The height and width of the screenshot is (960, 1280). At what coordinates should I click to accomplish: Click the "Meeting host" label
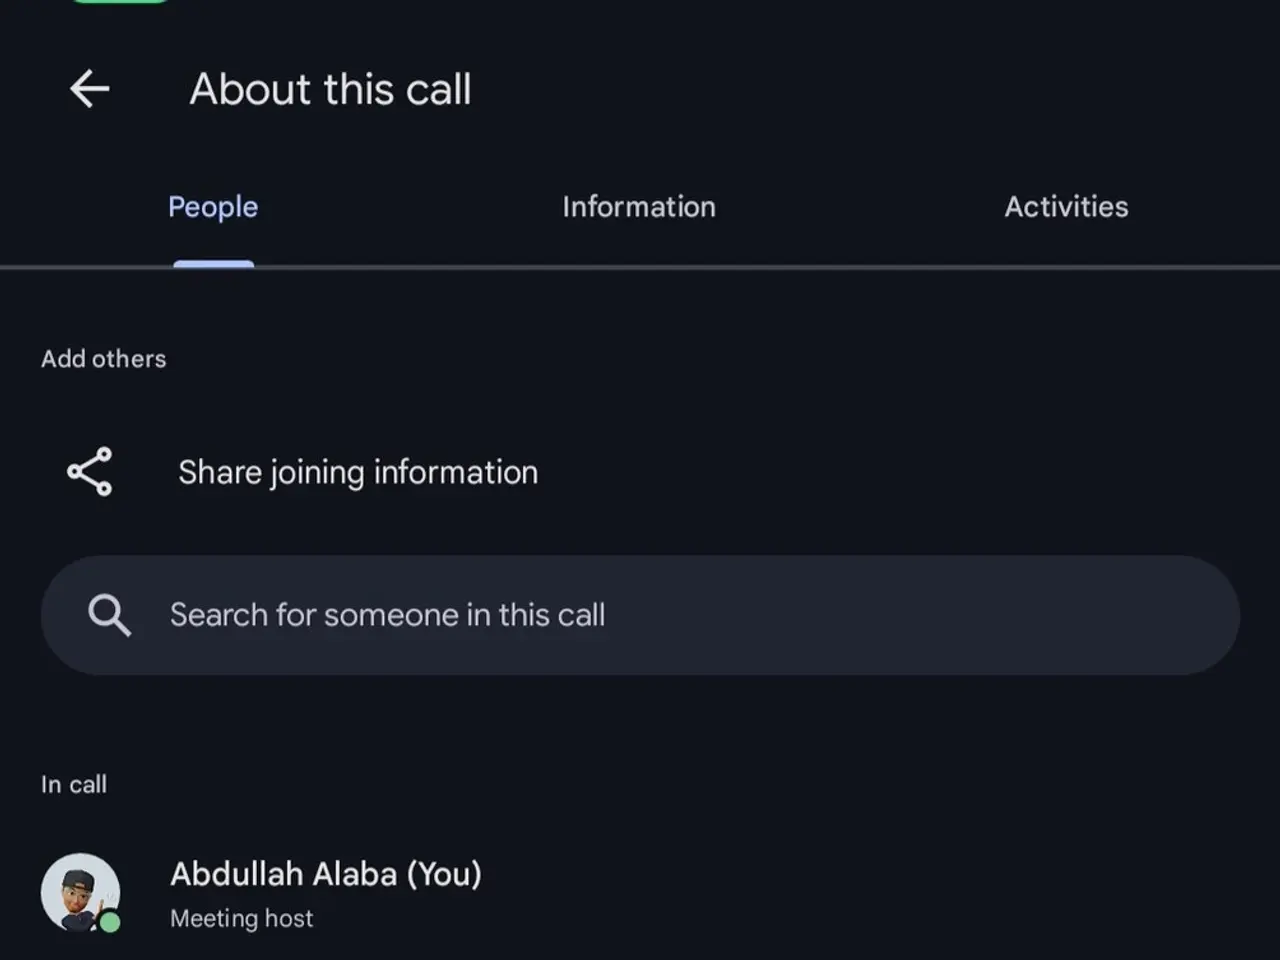tap(241, 918)
